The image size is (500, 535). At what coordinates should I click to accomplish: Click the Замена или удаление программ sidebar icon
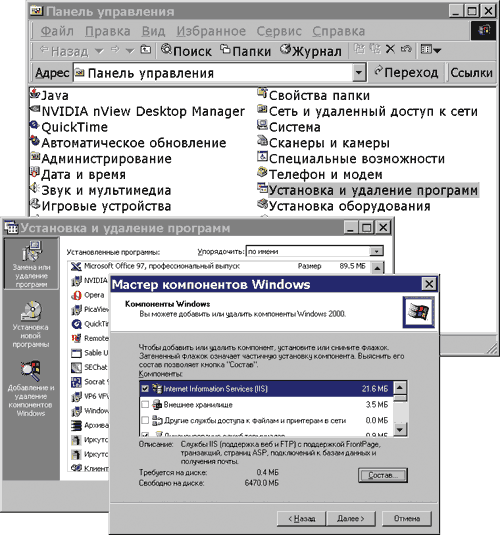tap(31, 264)
